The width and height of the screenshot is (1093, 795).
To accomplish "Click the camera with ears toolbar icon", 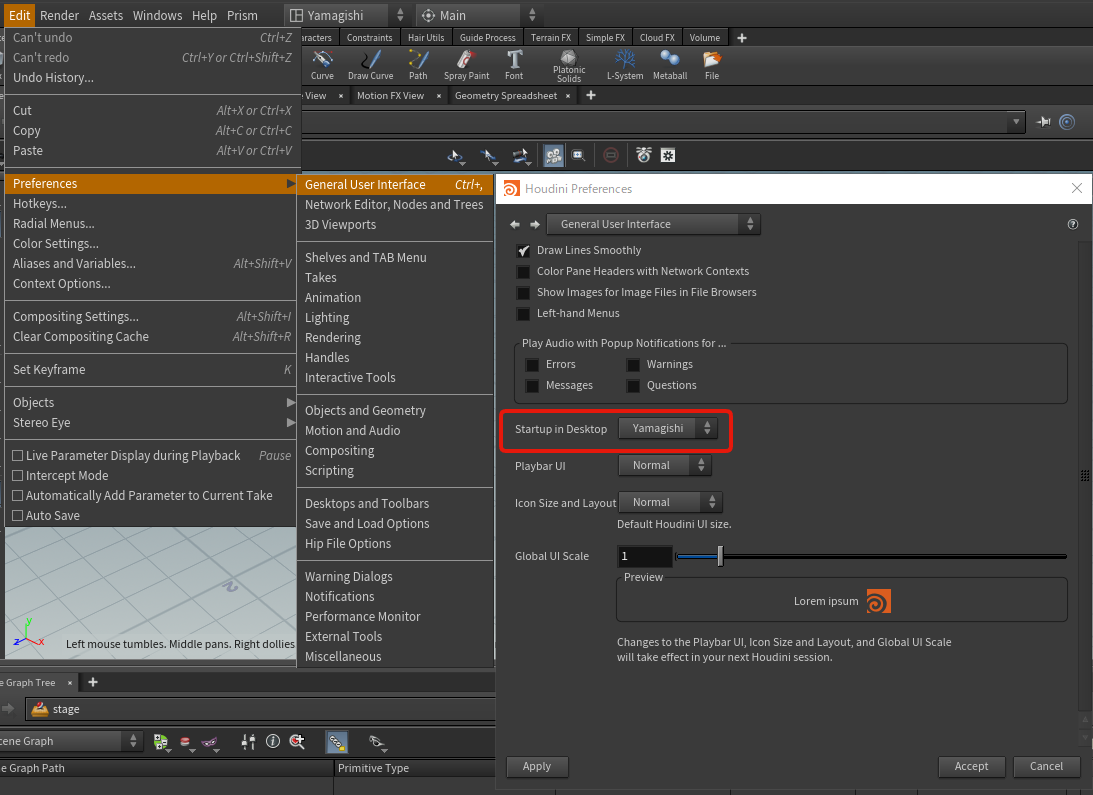I will tap(643, 155).
